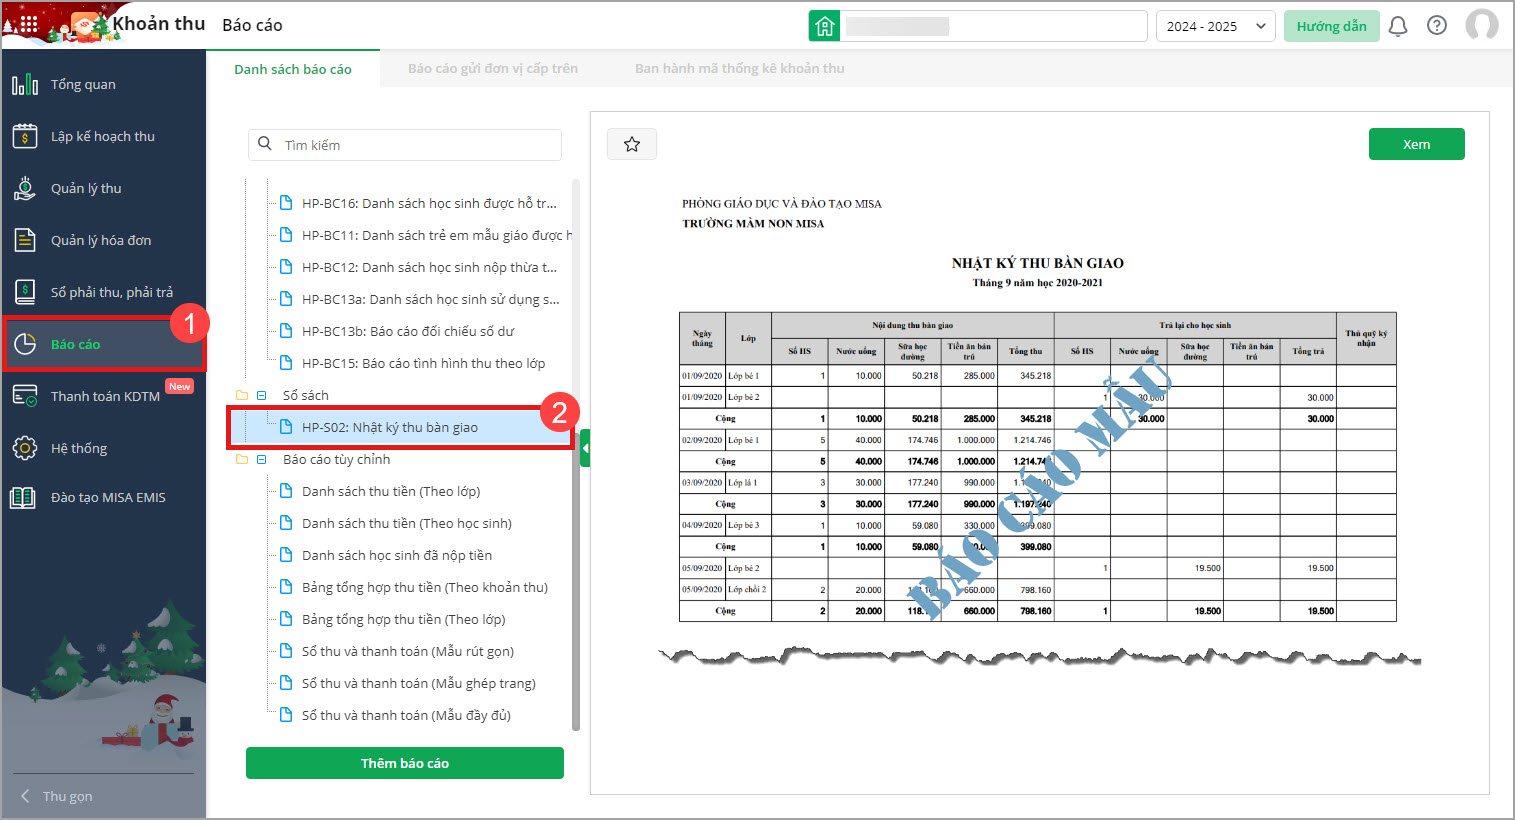Screen dimensions: 1515x820
Task: Switch to Danh sách báo cáo tab
Action: pyautogui.click(x=293, y=69)
